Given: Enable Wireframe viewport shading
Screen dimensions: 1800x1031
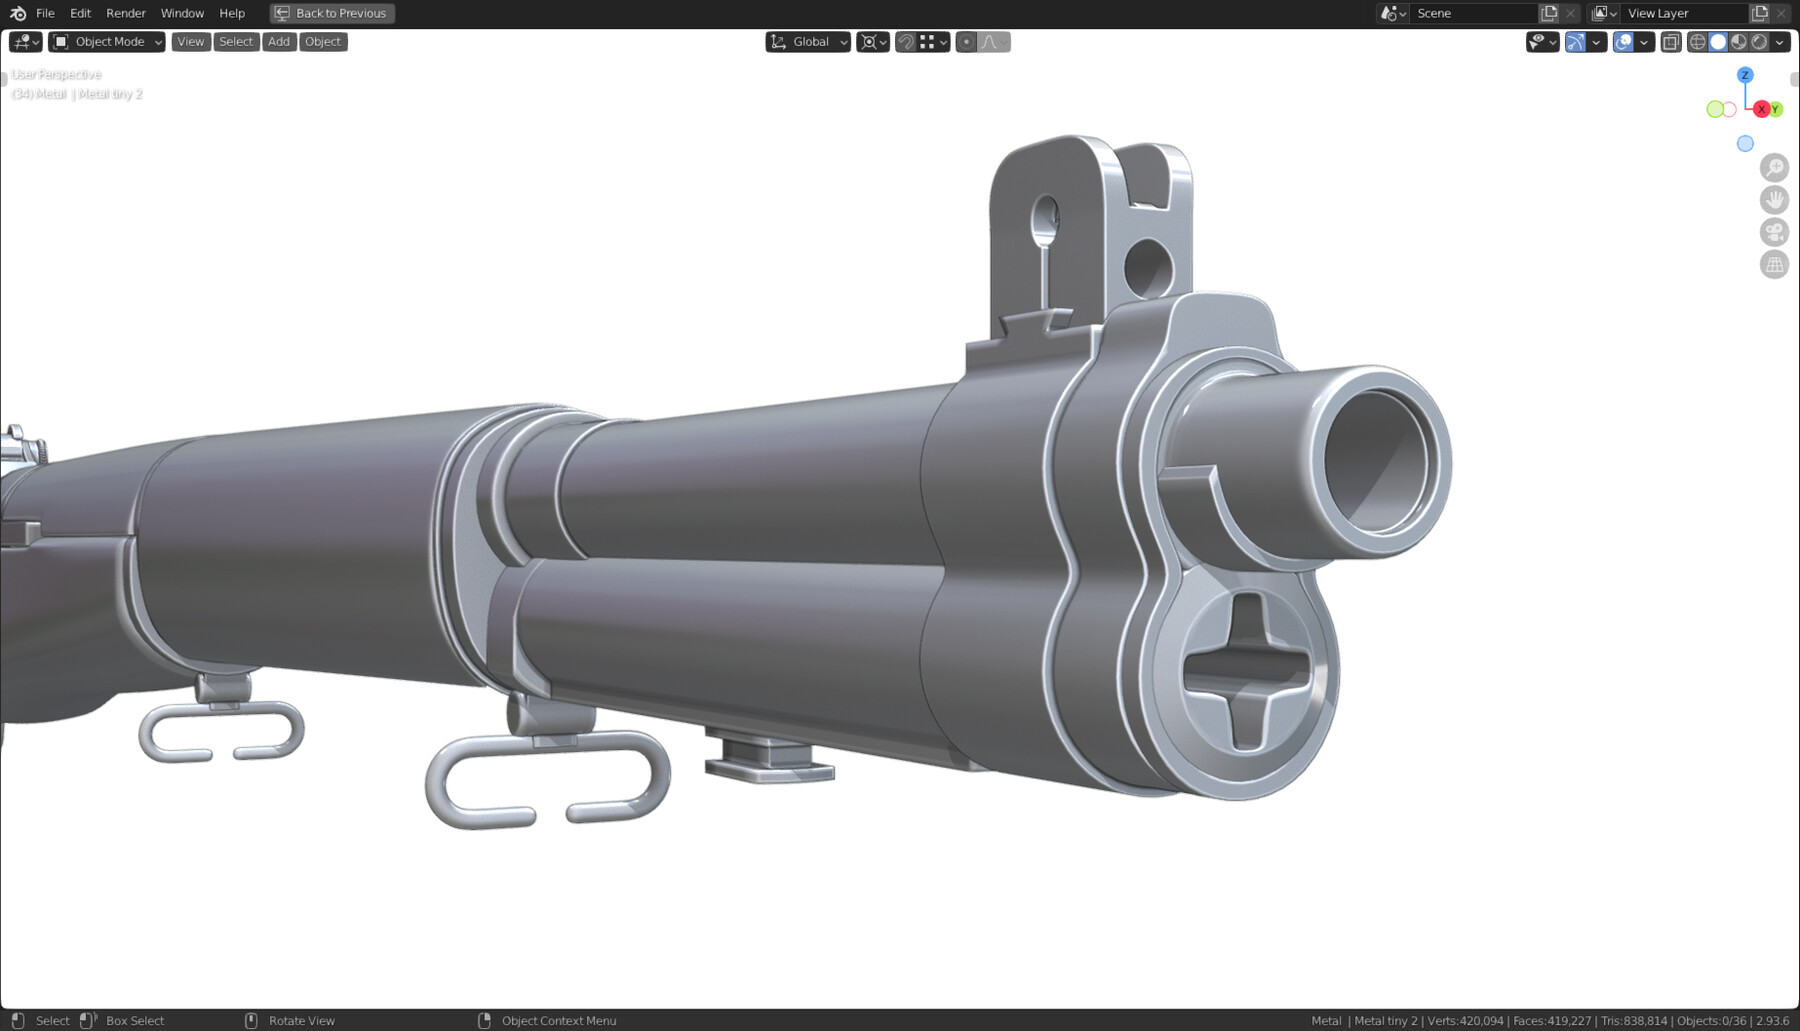Looking at the screenshot, I should click(x=1697, y=41).
